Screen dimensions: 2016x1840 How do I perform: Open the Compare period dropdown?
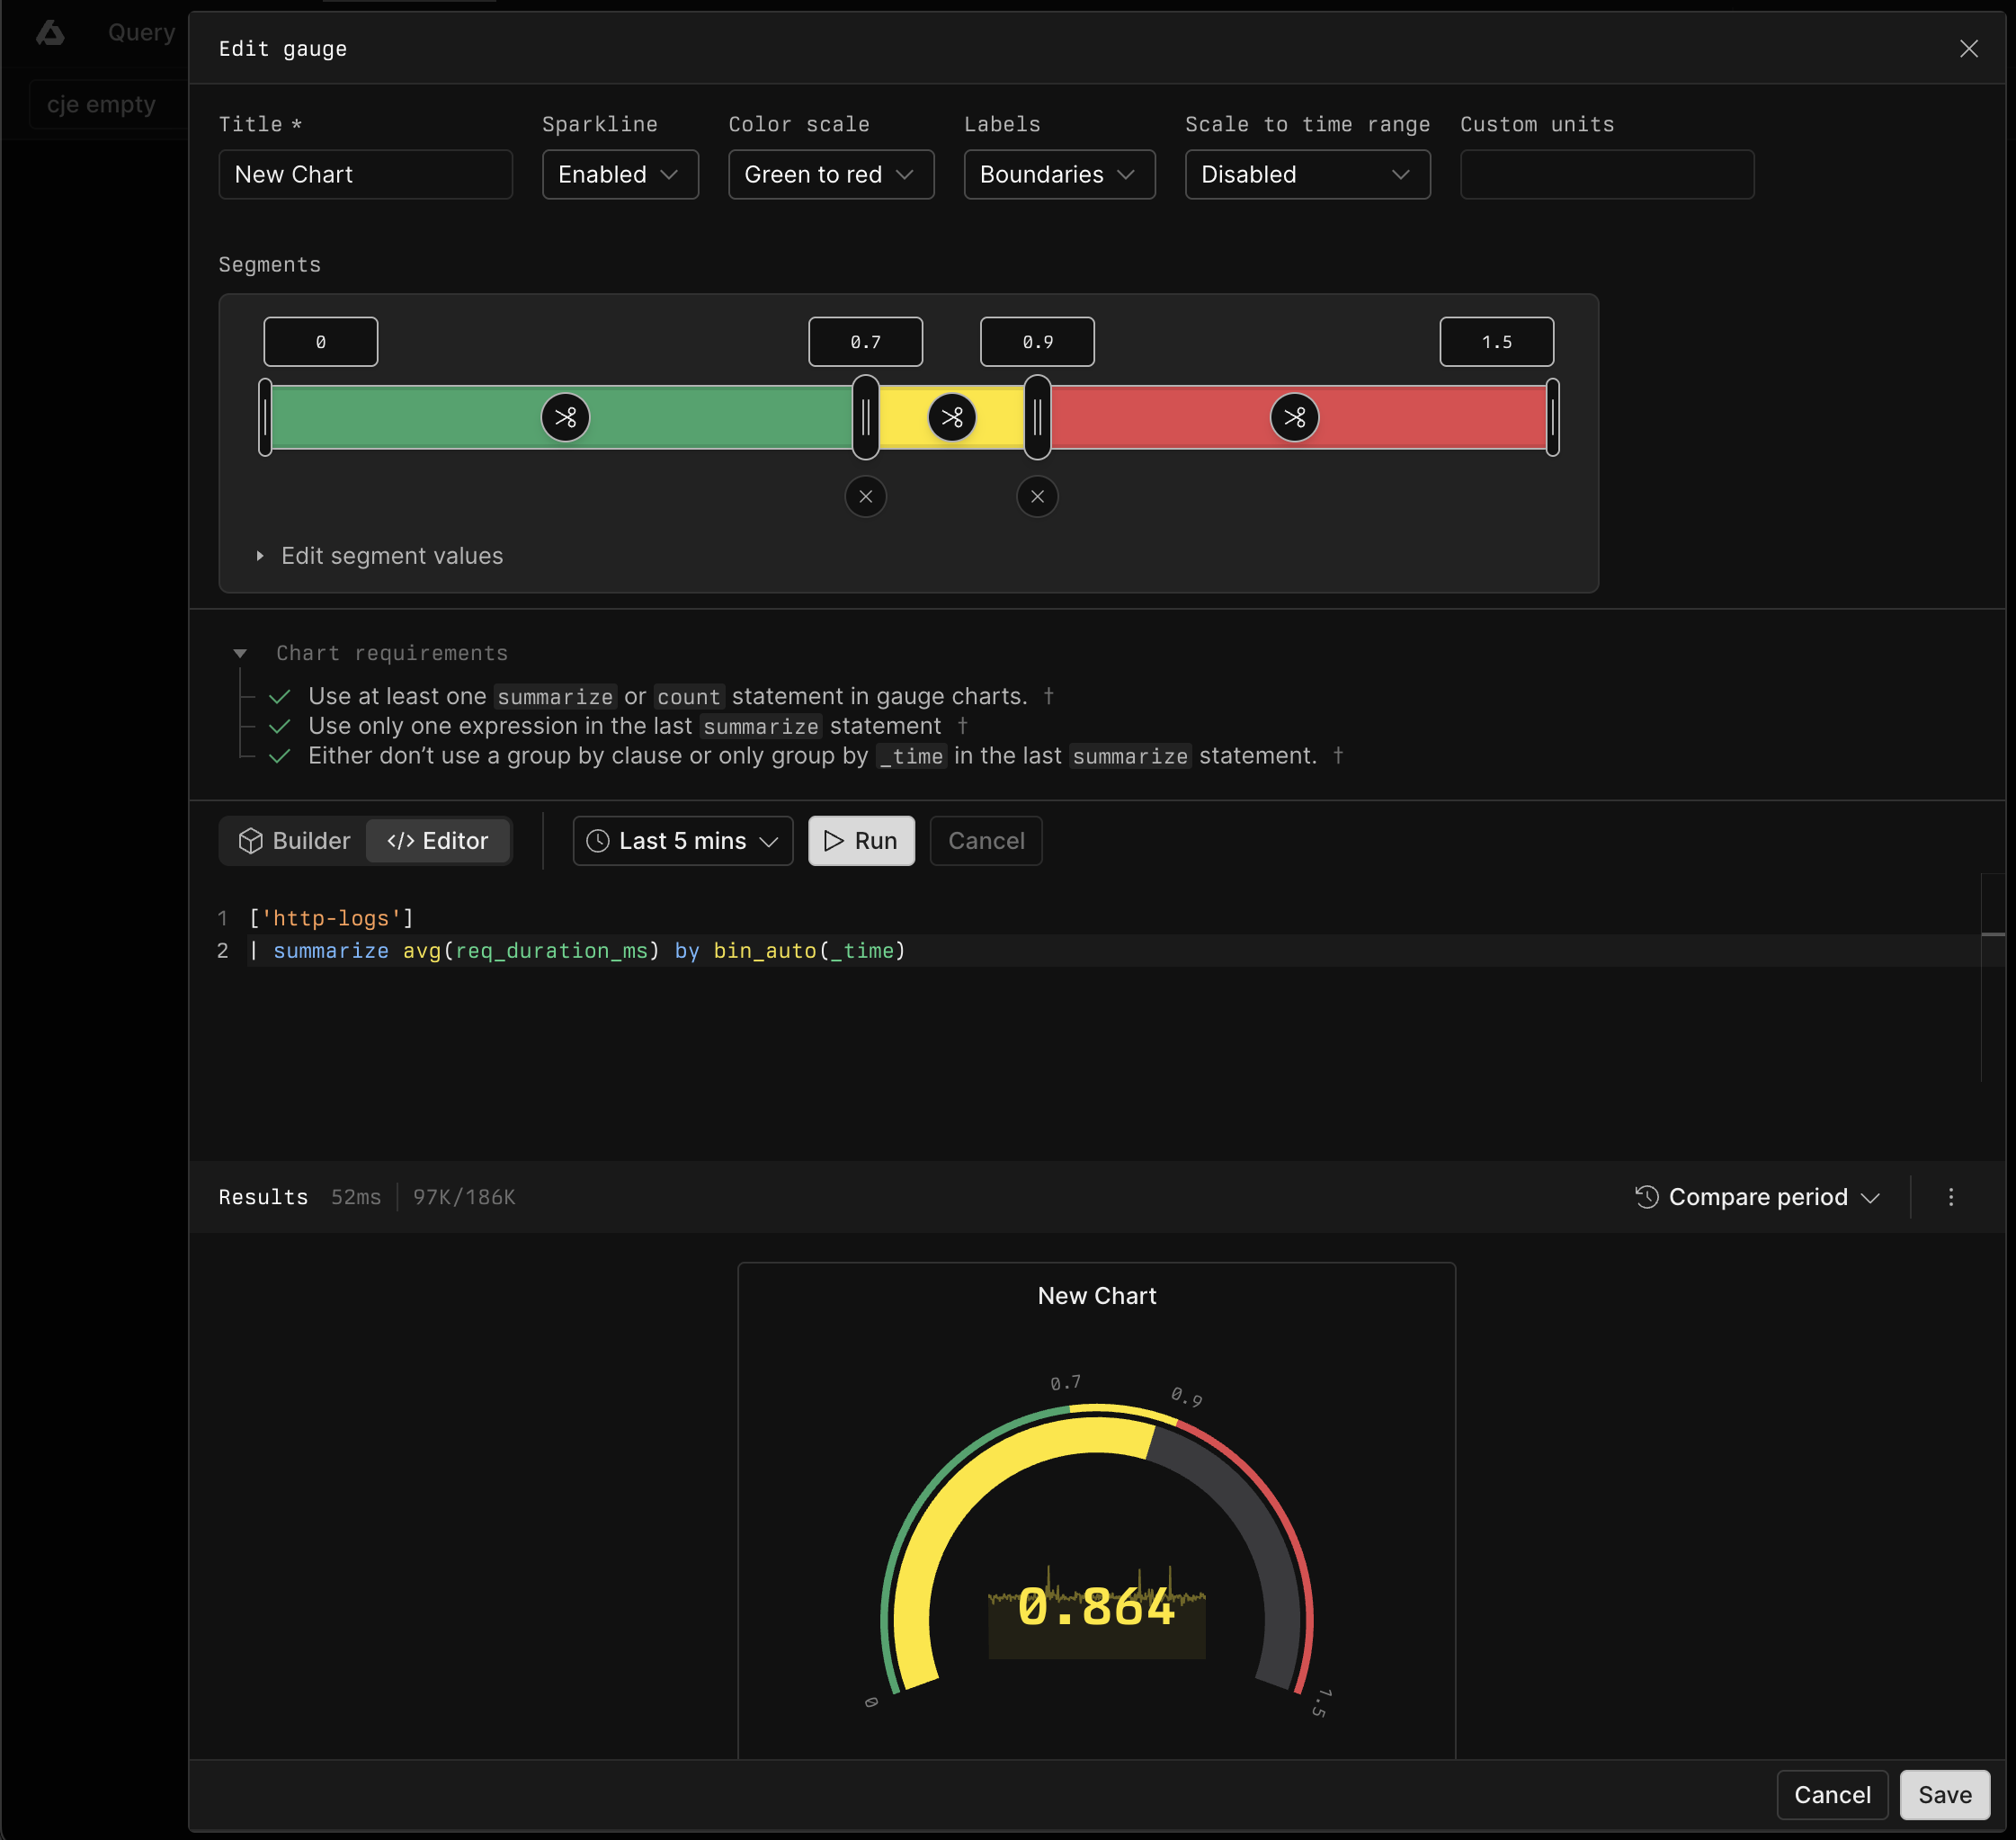1757,1197
